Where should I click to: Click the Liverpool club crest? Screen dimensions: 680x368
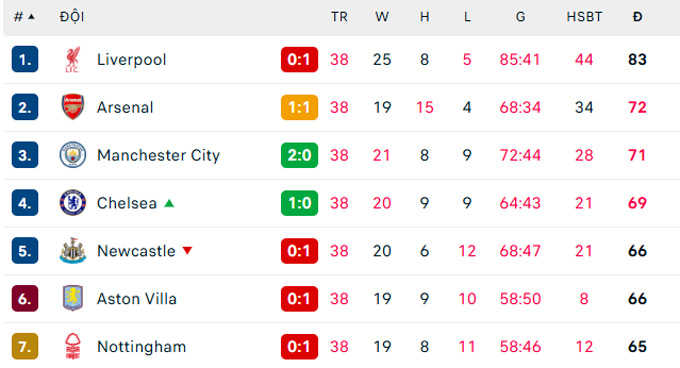(72, 59)
